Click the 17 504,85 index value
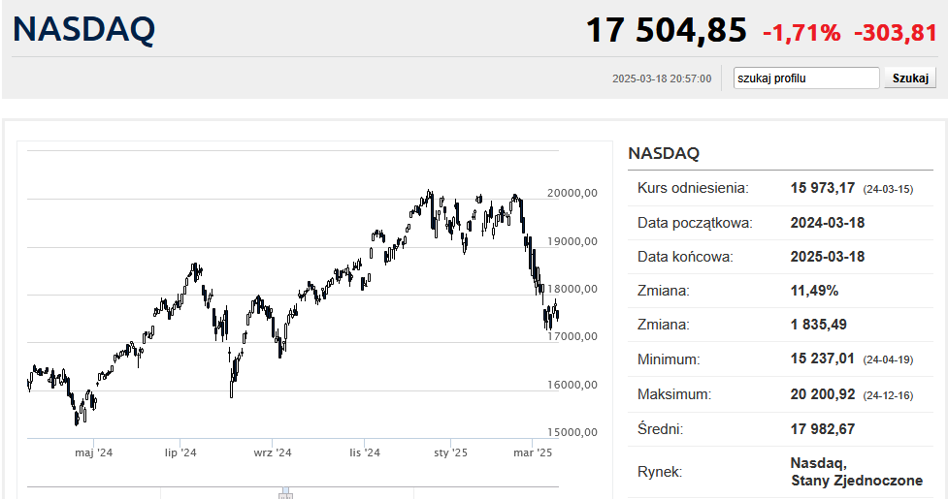948x499 pixels. click(x=666, y=30)
